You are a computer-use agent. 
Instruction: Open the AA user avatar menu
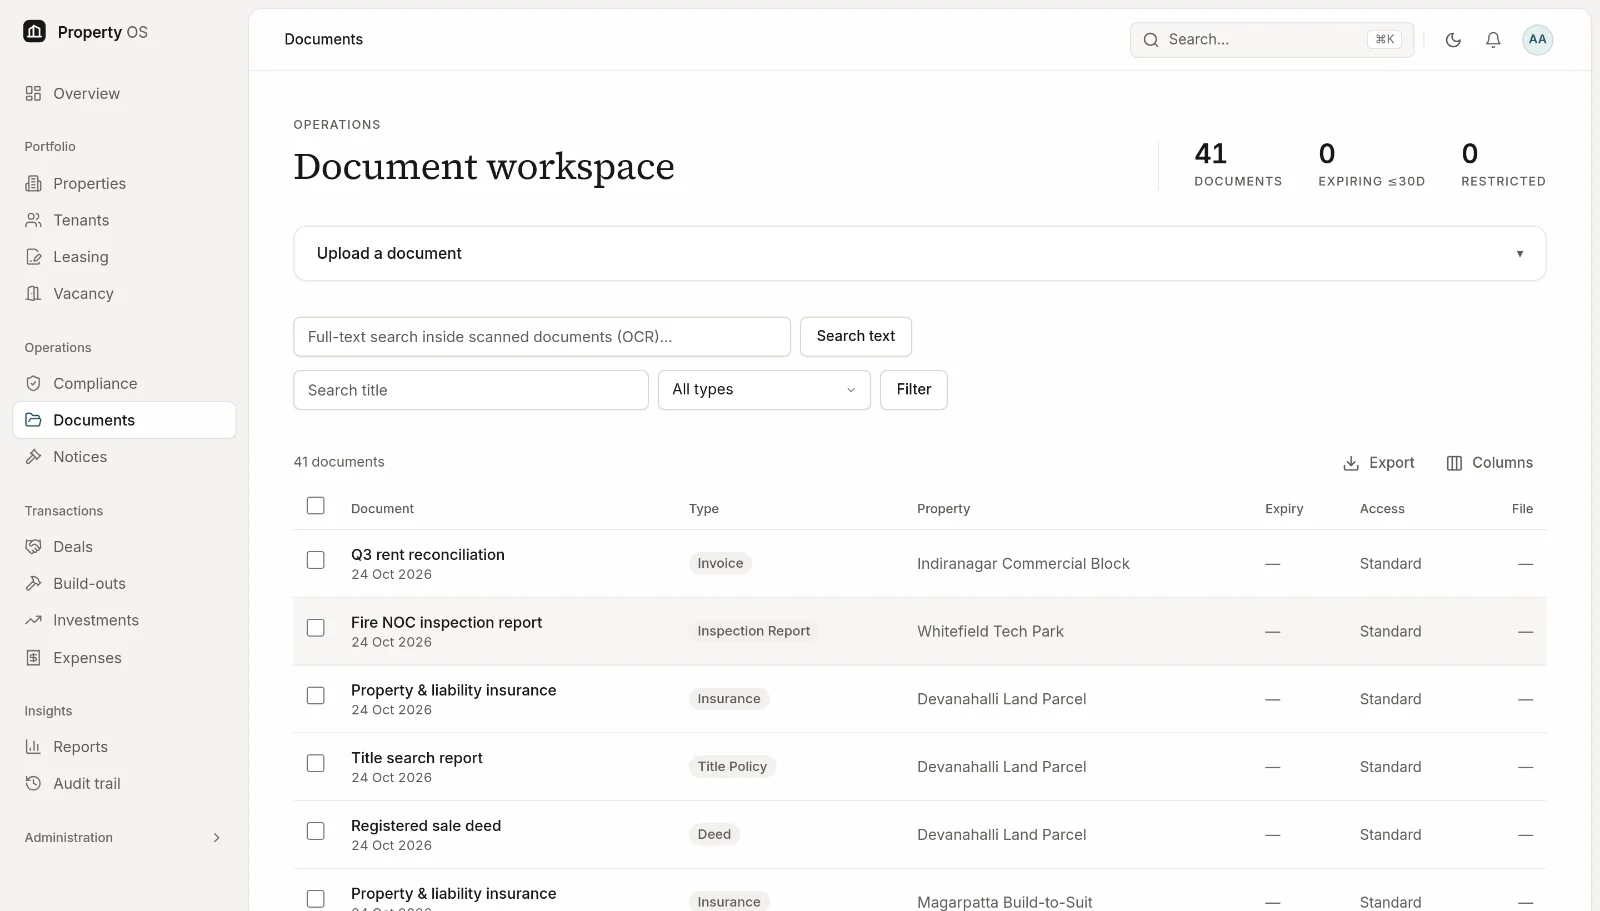click(x=1537, y=40)
